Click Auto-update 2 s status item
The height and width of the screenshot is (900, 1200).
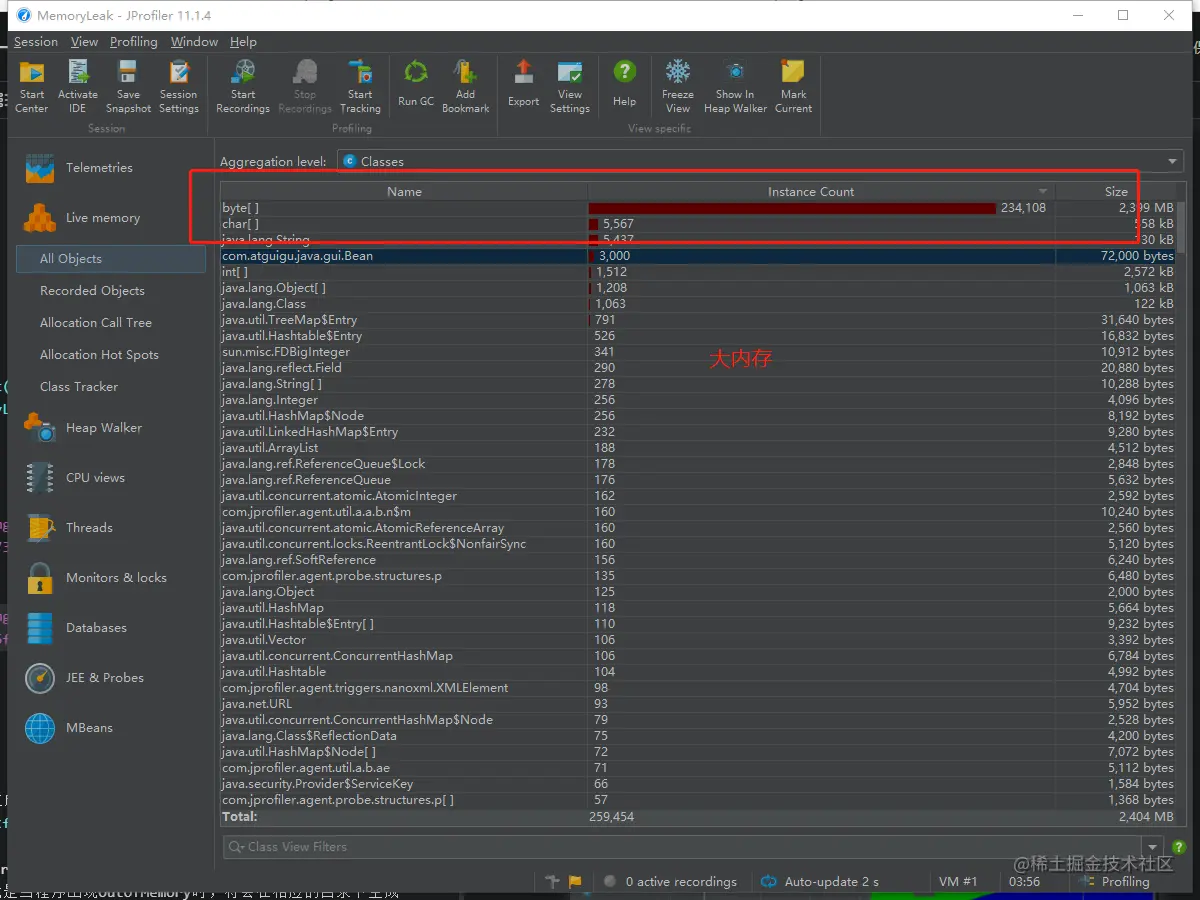click(x=820, y=882)
